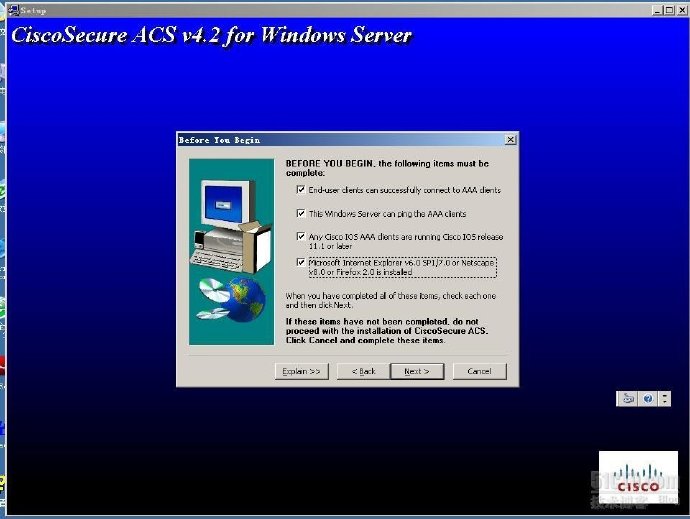Click 'BEFORE YOU BEGIN, the following items' heading
Image resolution: width=690 pixels, height=519 pixels.
coord(387,168)
